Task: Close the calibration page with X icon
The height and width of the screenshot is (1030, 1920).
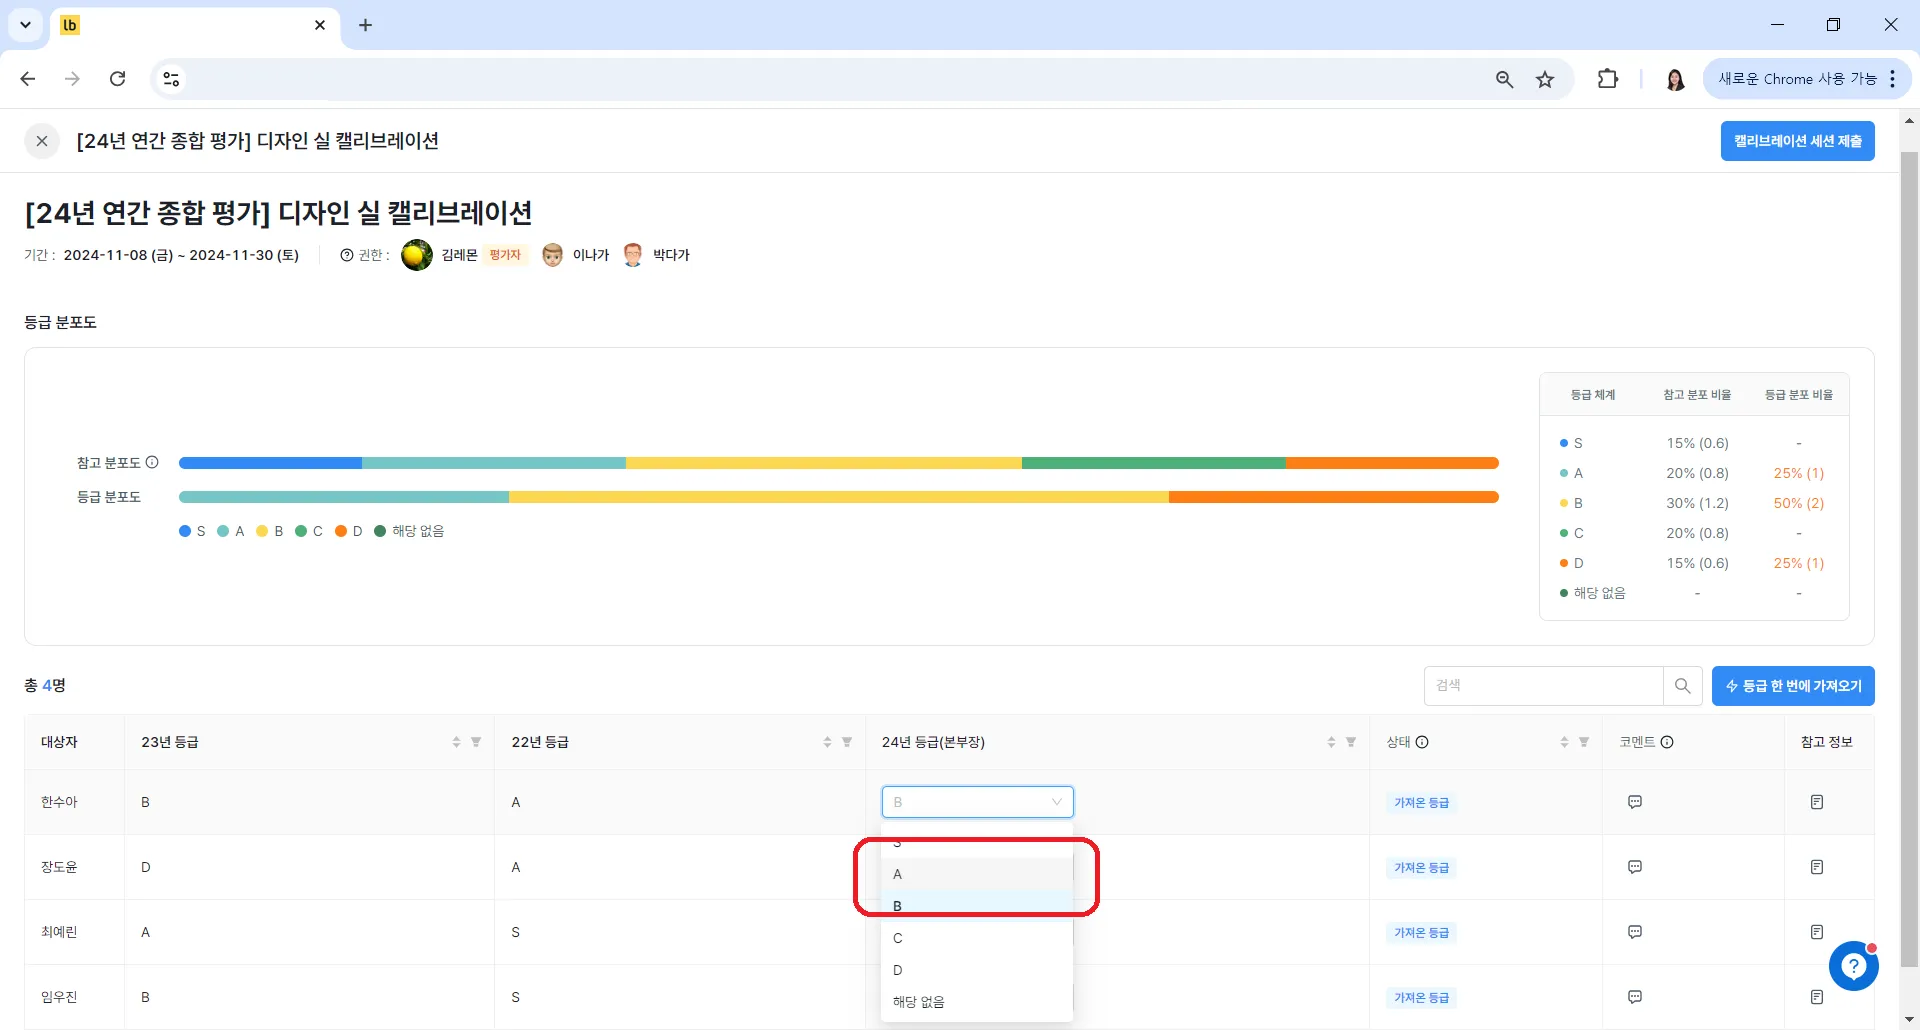Action: [x=42, y=141]
